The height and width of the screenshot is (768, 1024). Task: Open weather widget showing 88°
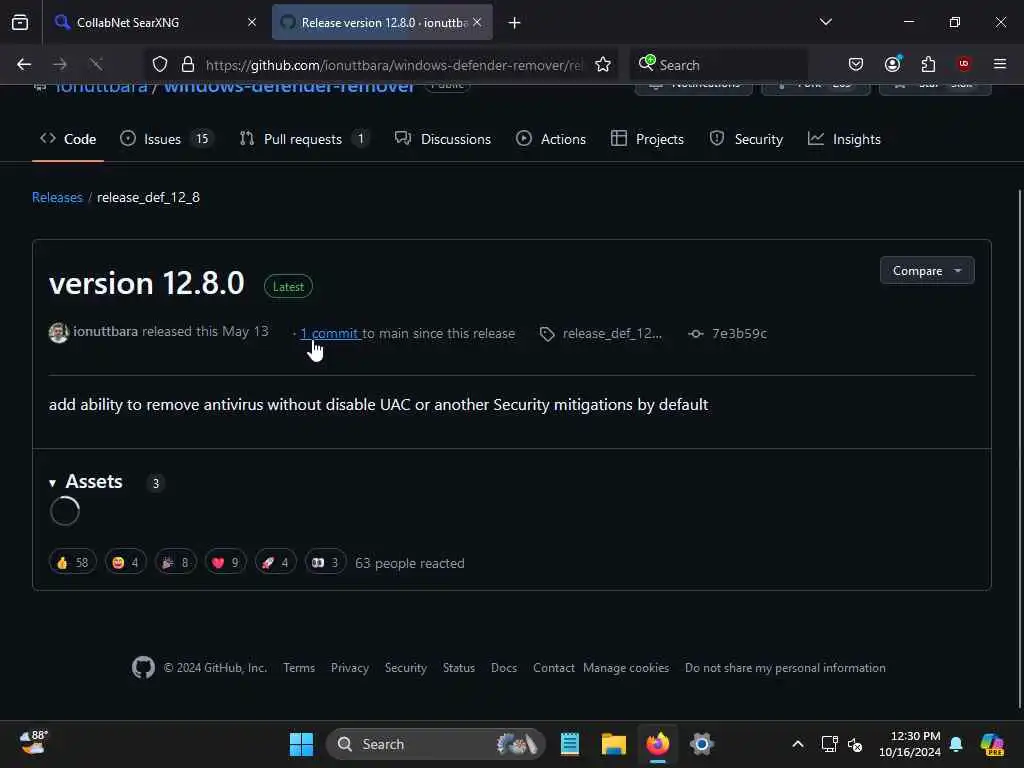[x=34, y=743]
